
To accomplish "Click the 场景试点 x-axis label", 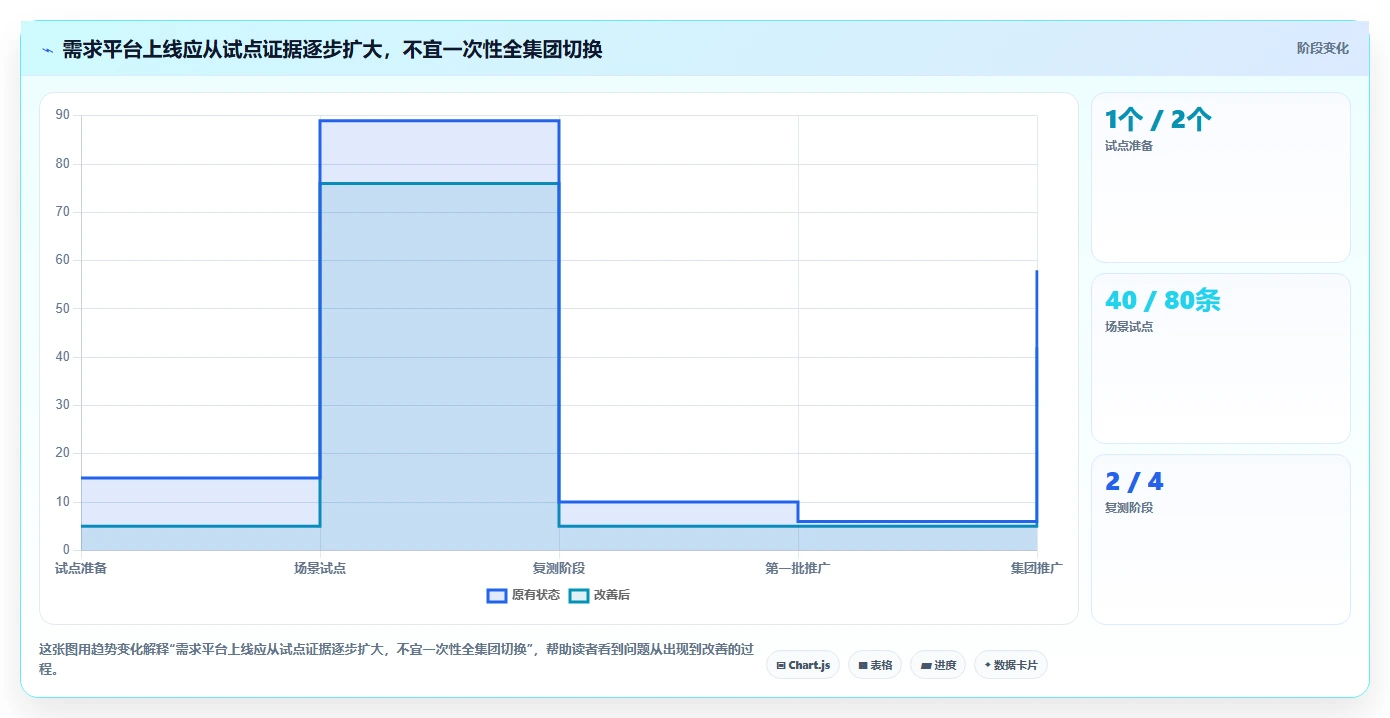I will 320,568.
